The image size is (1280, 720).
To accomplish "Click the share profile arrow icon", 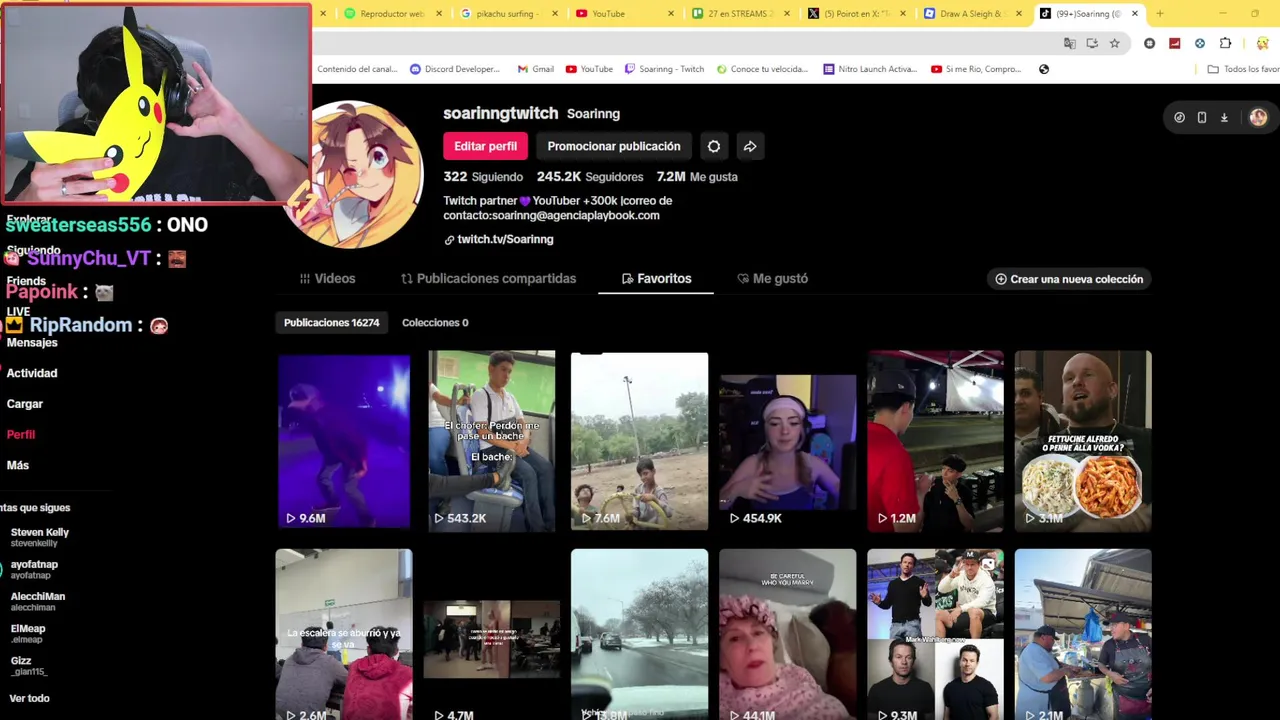I will pos(750,146).
